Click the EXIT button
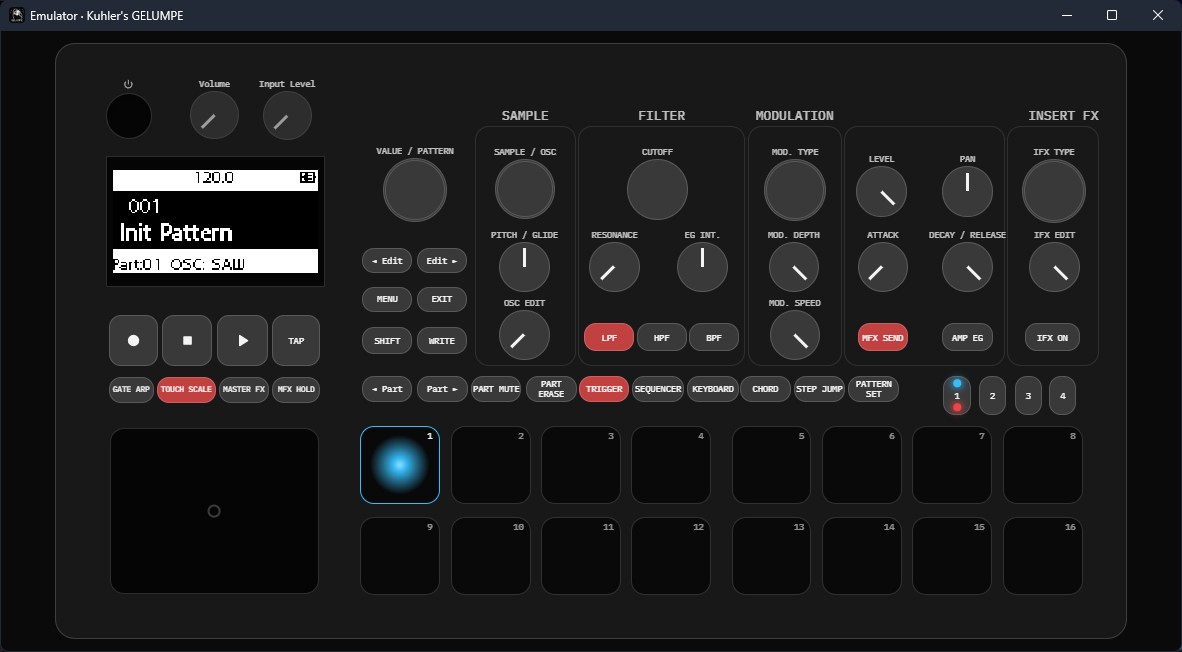Screen dimensions: 1182x652 (x=442, y=299)
